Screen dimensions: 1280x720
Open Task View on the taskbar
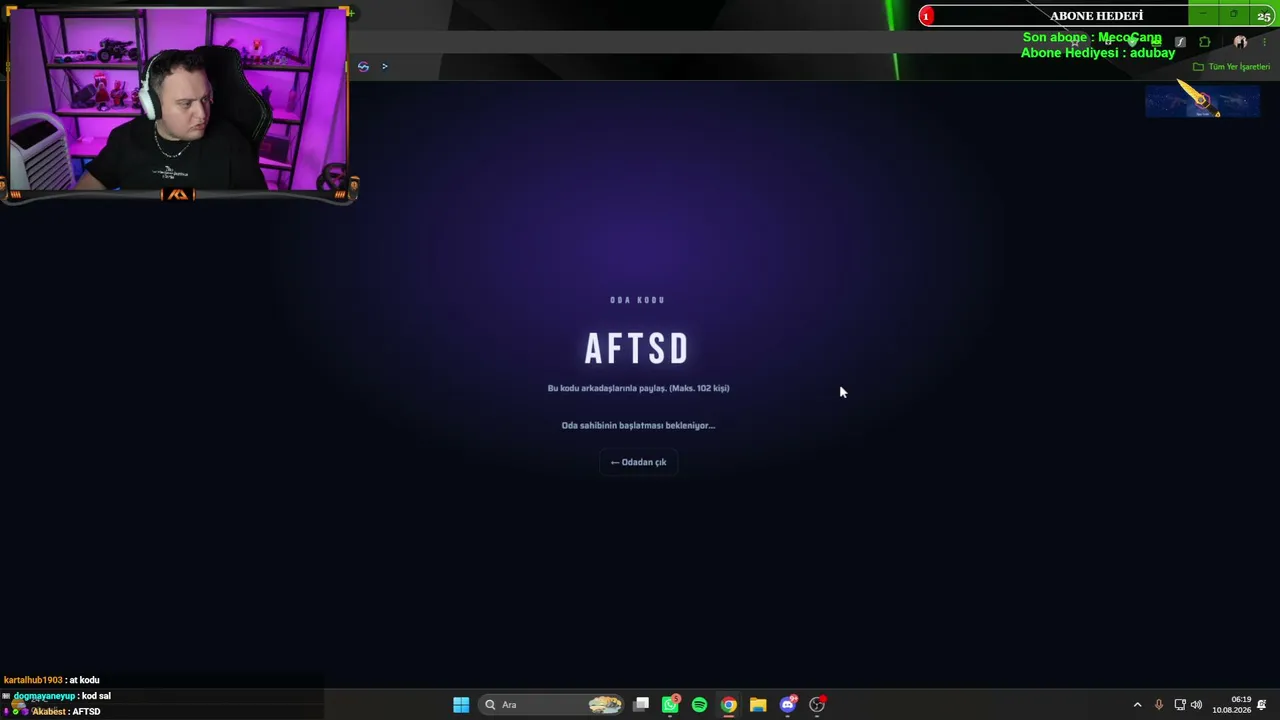641,705
